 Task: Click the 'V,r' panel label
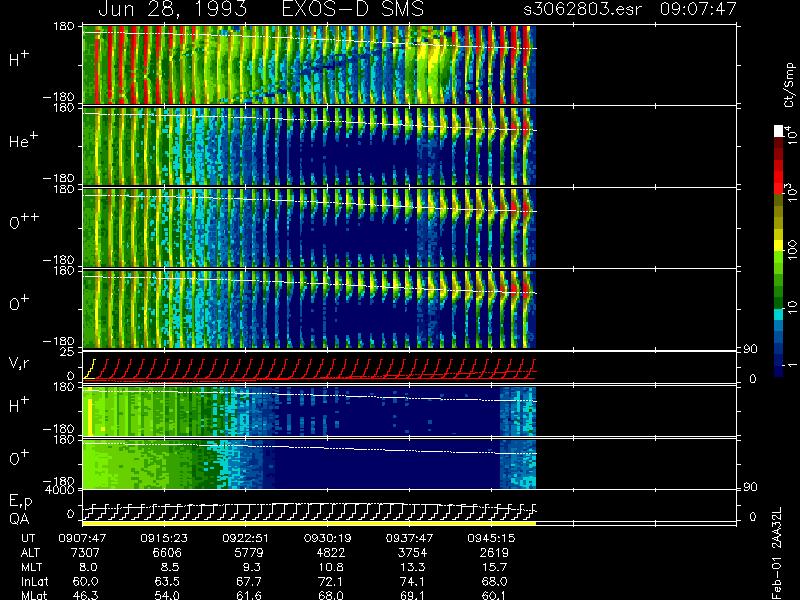point(18,363)
